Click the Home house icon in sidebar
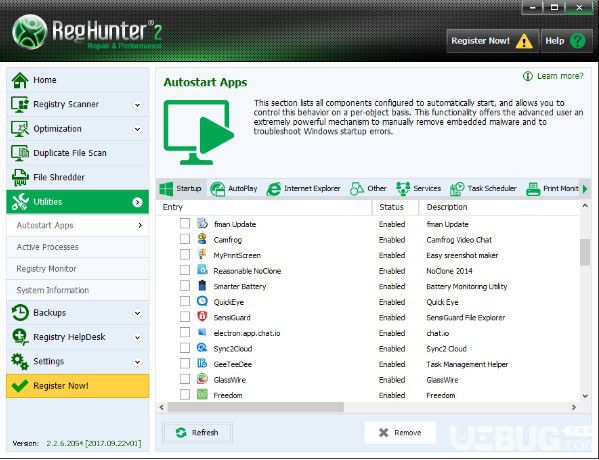 pos(20,80)
